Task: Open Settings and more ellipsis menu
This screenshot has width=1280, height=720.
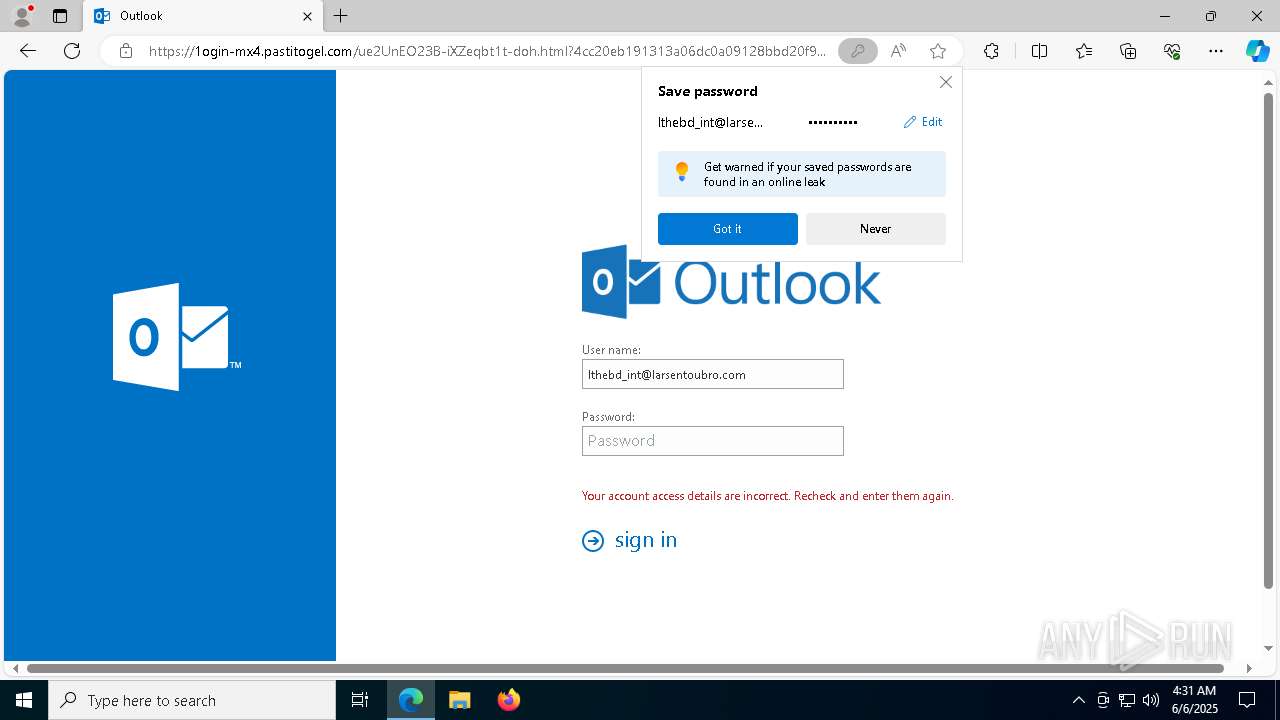Action: pyautogui.click(x=1216, y=51)
